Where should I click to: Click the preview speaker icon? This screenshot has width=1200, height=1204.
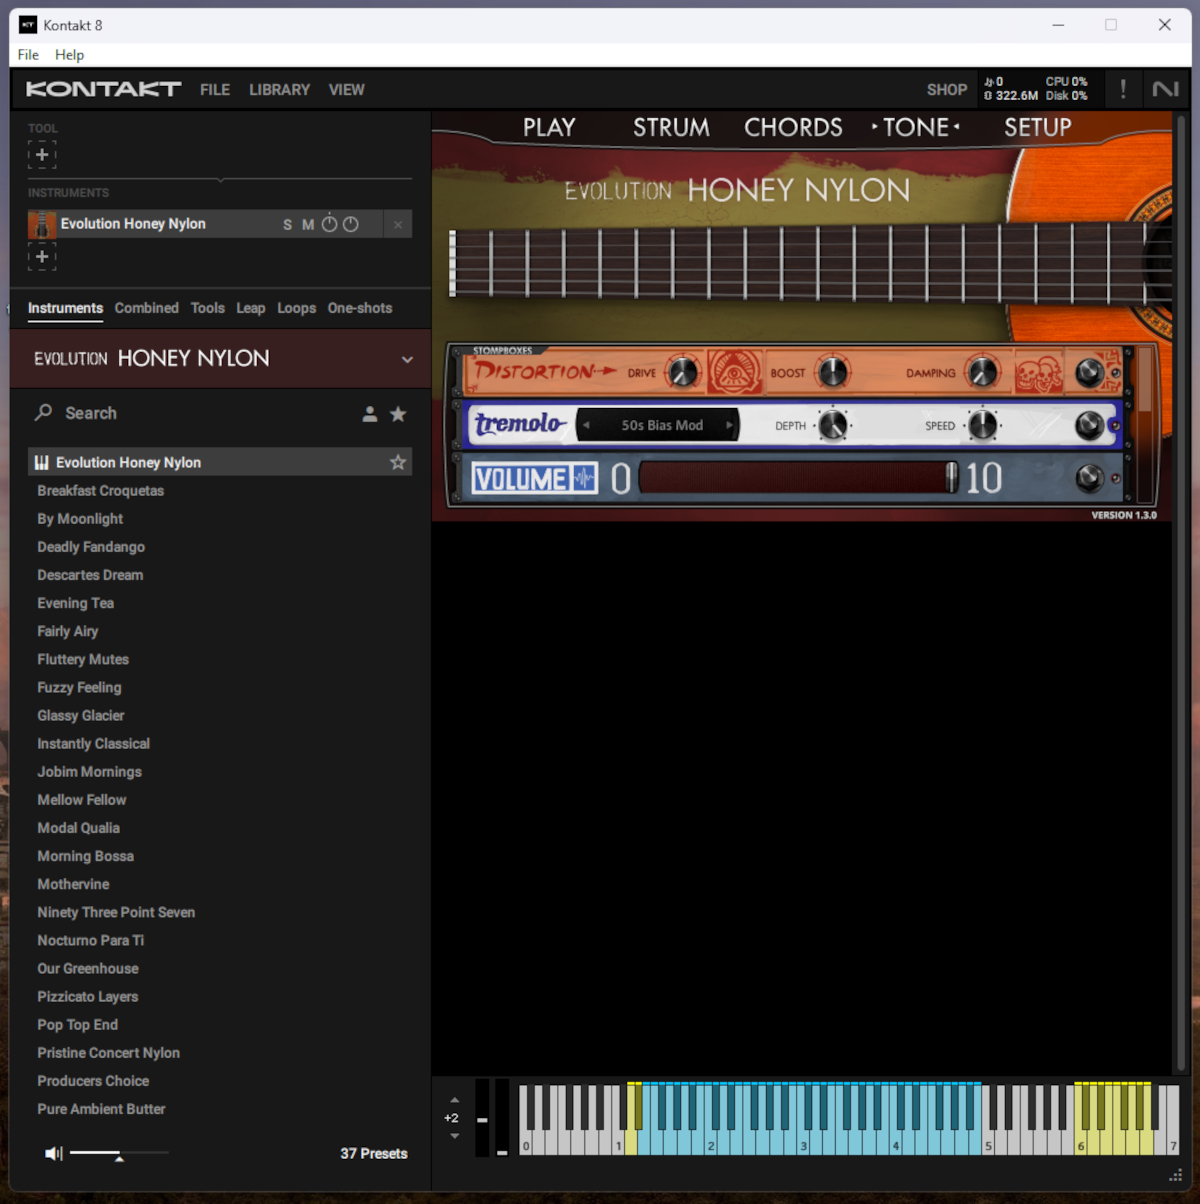click(53, 1153)
